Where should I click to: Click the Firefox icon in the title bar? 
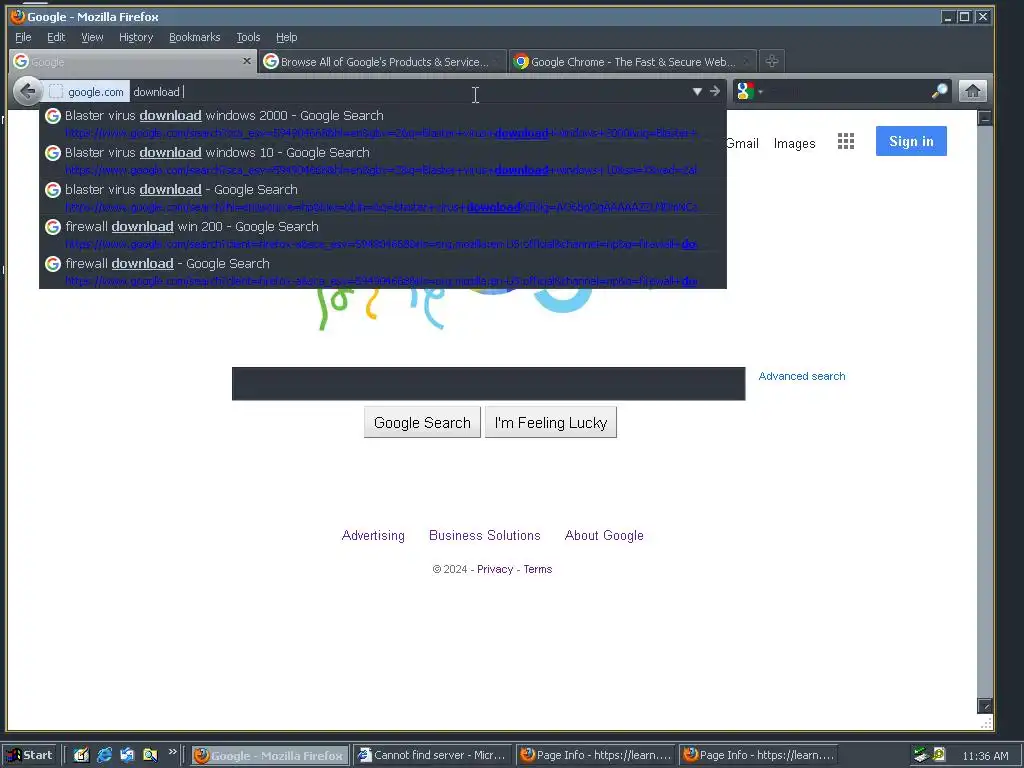click(18, 16)
